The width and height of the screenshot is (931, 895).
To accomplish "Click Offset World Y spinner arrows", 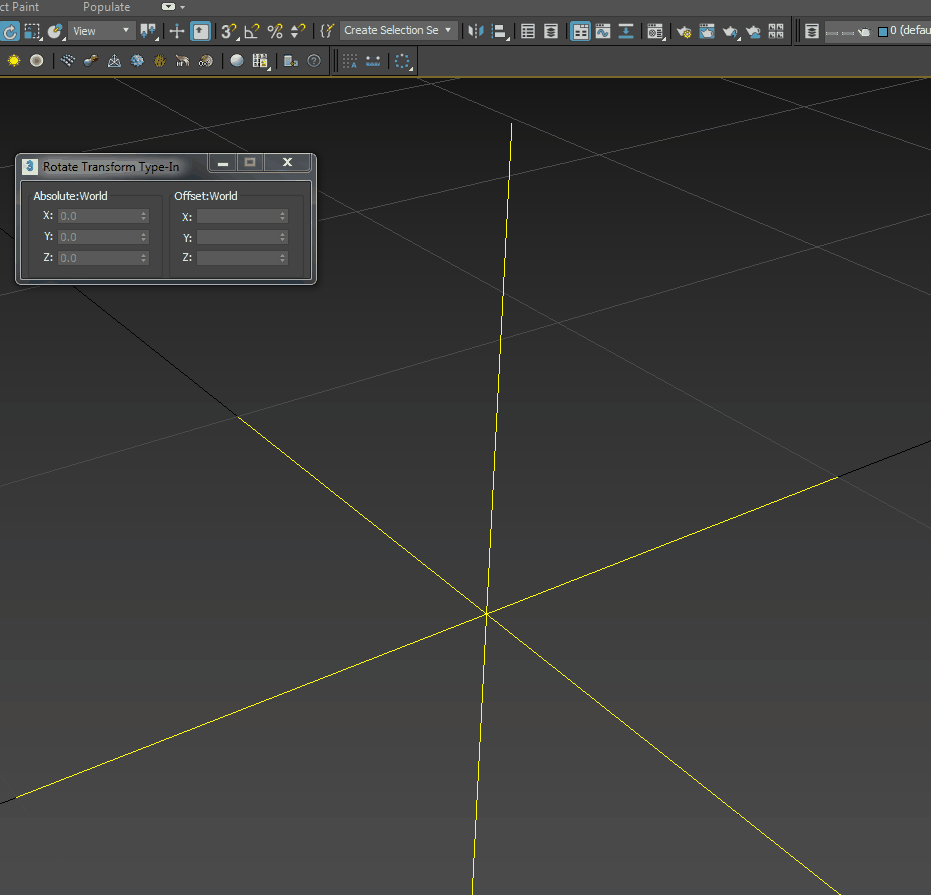I will pyautogui.click(x=283, y=237).
